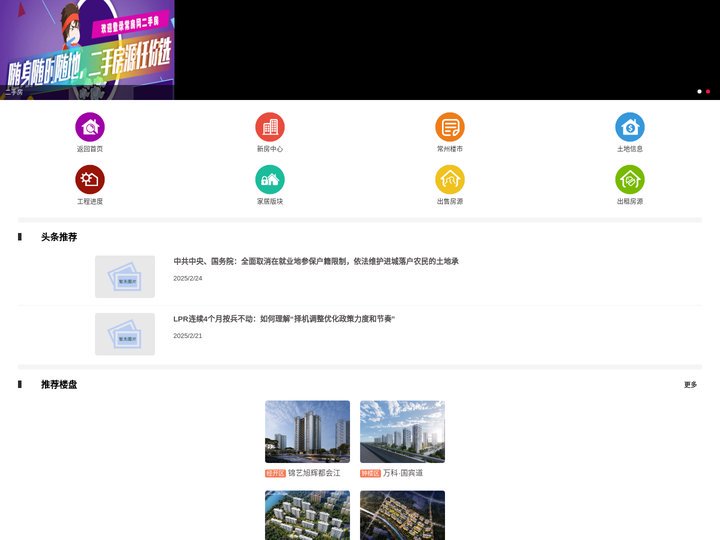Open the 出售房源 yellow house icon
This screenshot has width=720, height=540.
coord(450,180)
